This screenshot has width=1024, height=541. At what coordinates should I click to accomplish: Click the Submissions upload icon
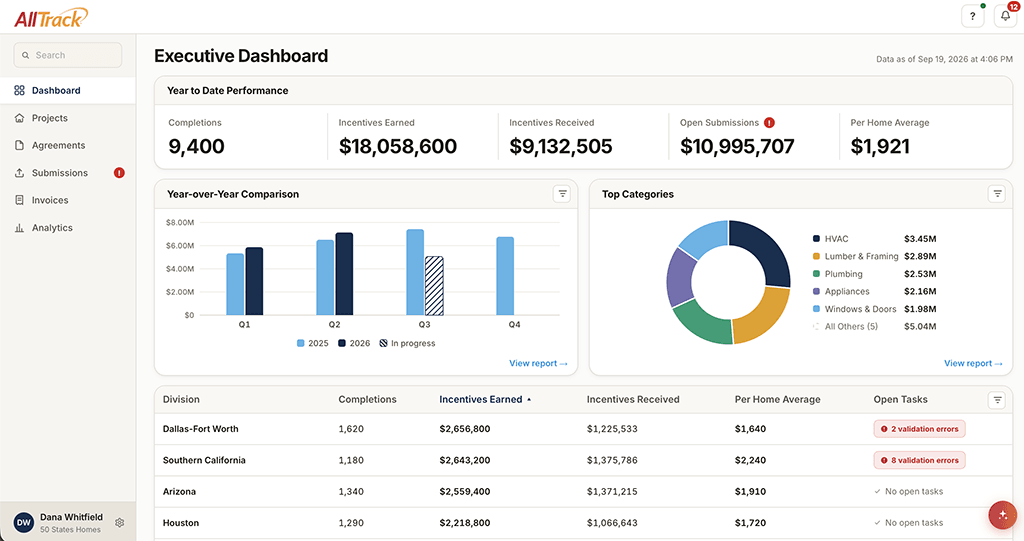[x=20, y=172]
